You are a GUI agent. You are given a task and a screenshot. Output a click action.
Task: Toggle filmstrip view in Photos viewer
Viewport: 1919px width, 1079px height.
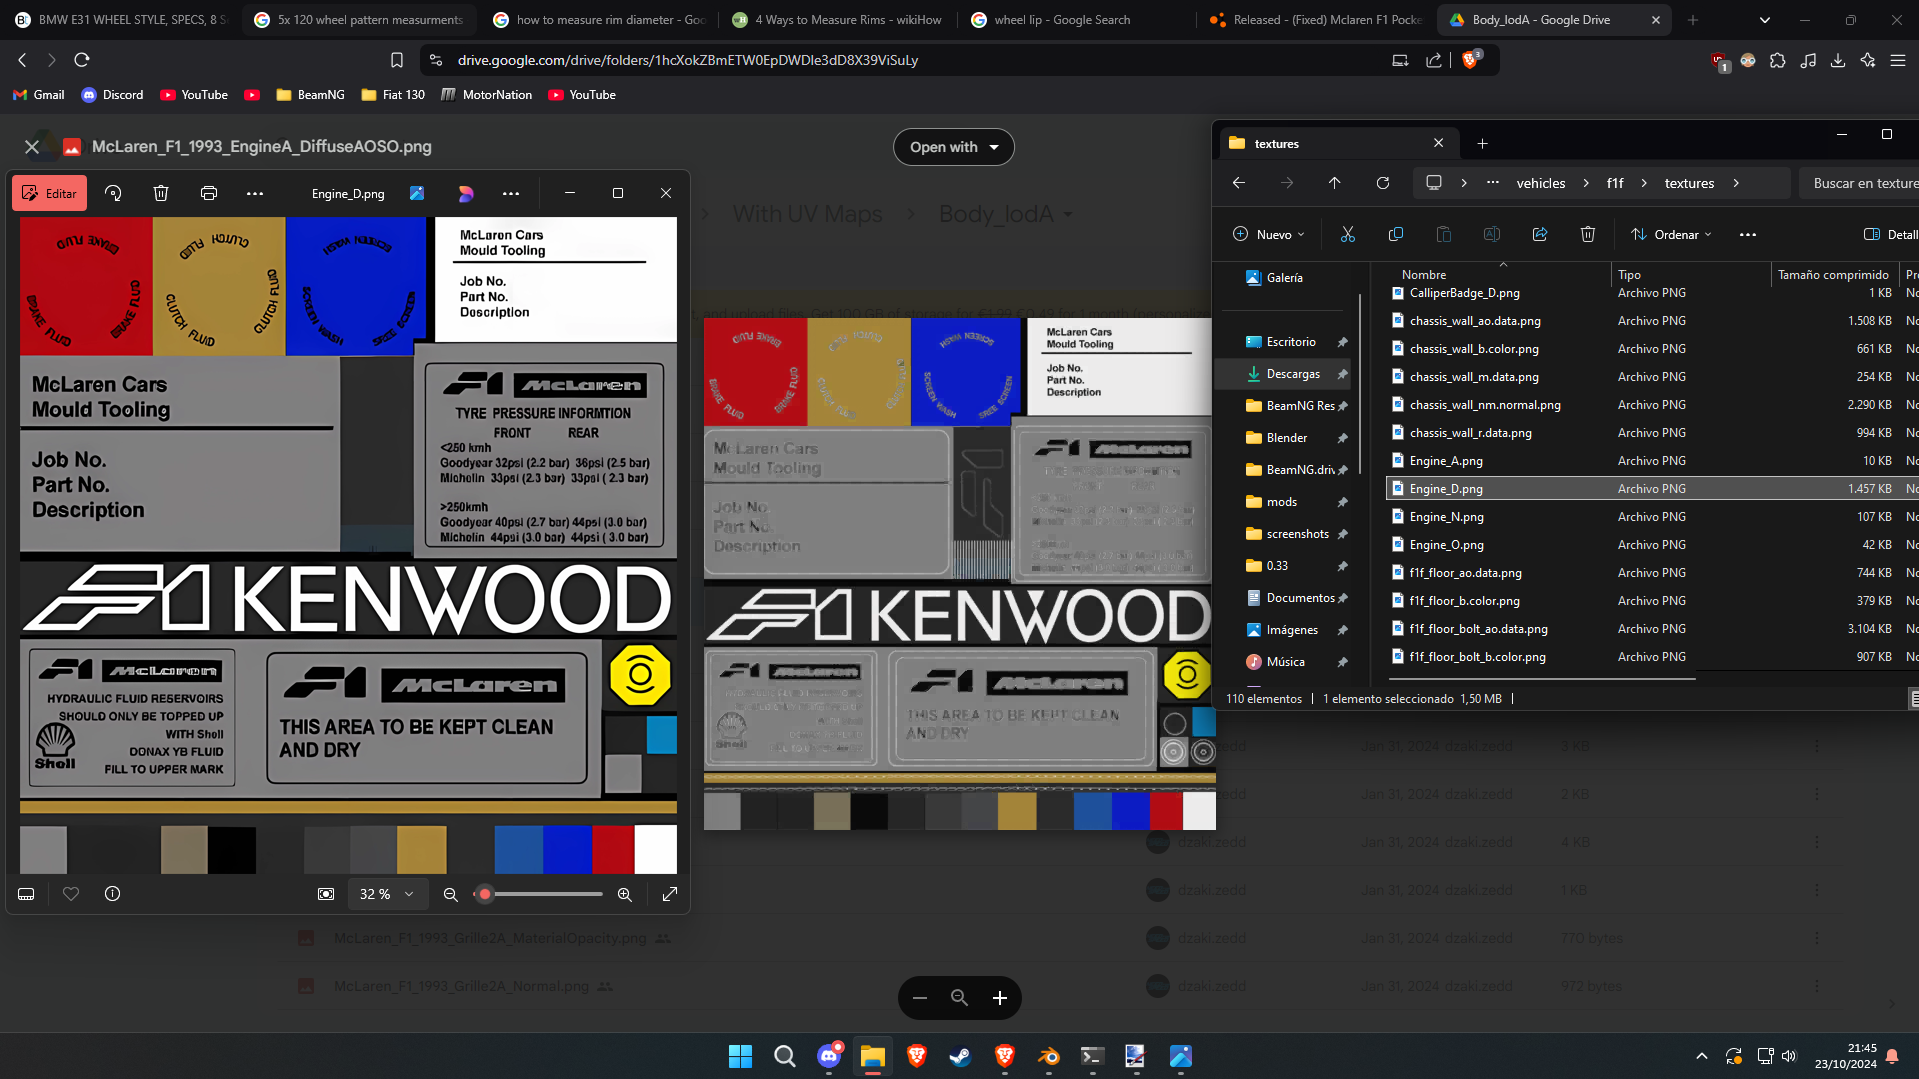[27, 894]
